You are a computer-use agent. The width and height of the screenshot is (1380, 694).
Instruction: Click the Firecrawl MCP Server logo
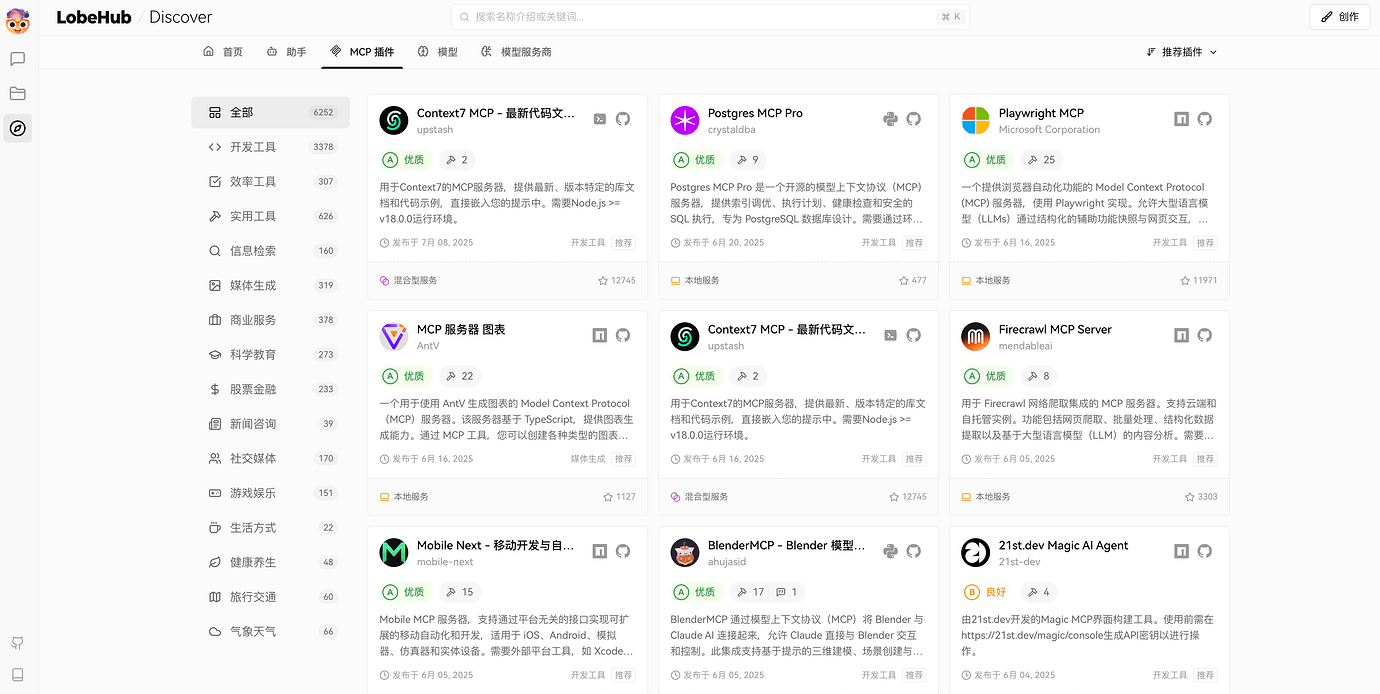[x=976, y=336]
